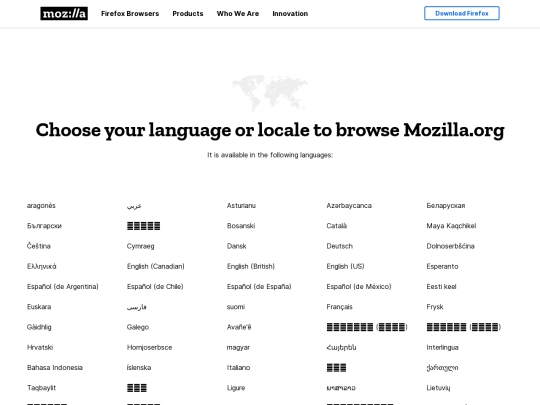Click the Mozilla logo
Screen dimensions: 540x405
pyautogui.click(x=64, y=13)
